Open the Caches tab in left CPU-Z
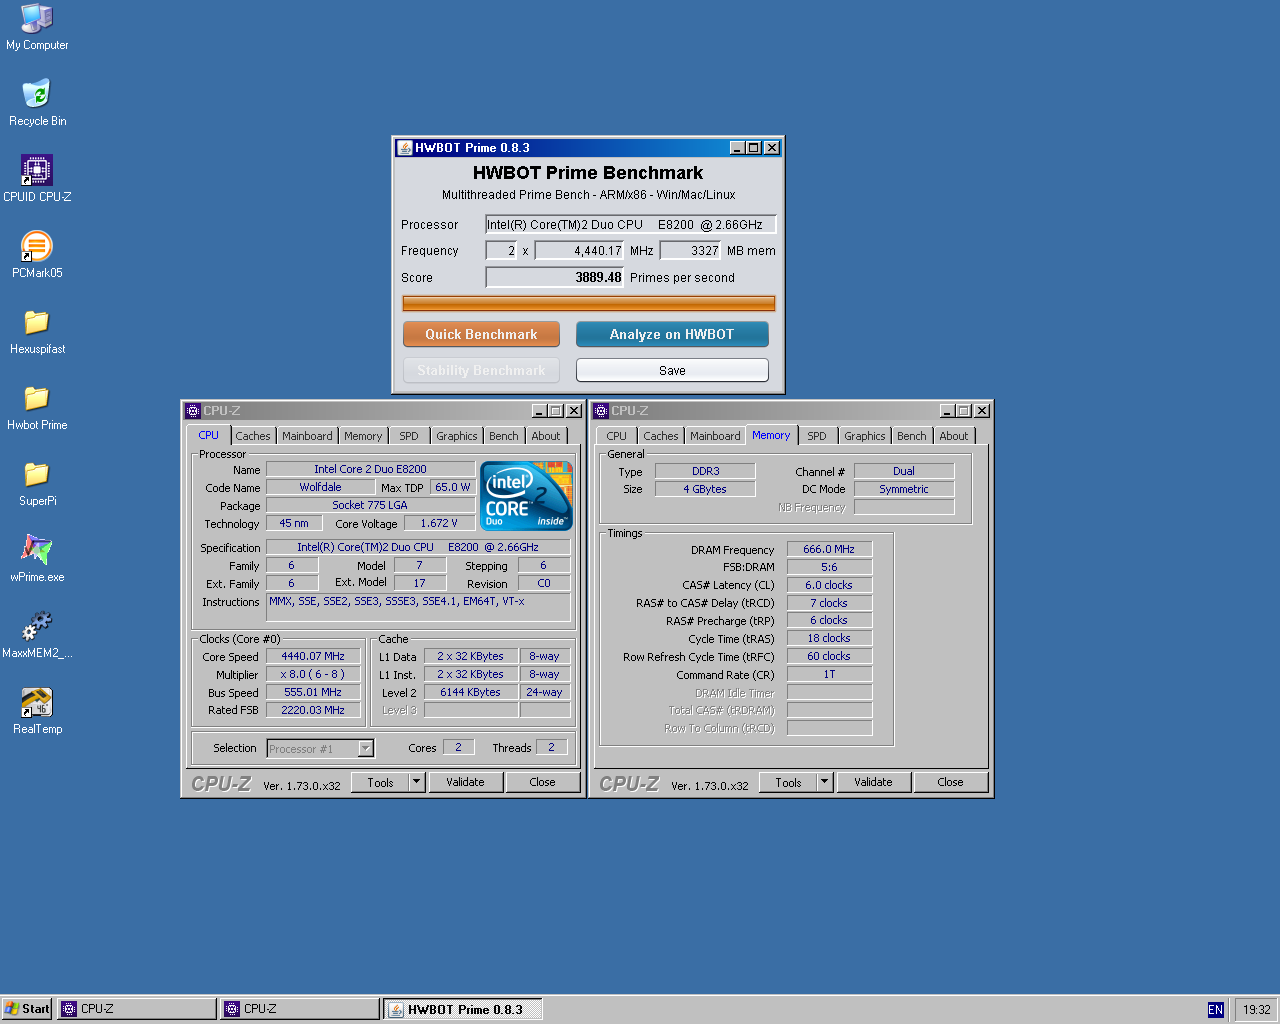 point(253,436)
